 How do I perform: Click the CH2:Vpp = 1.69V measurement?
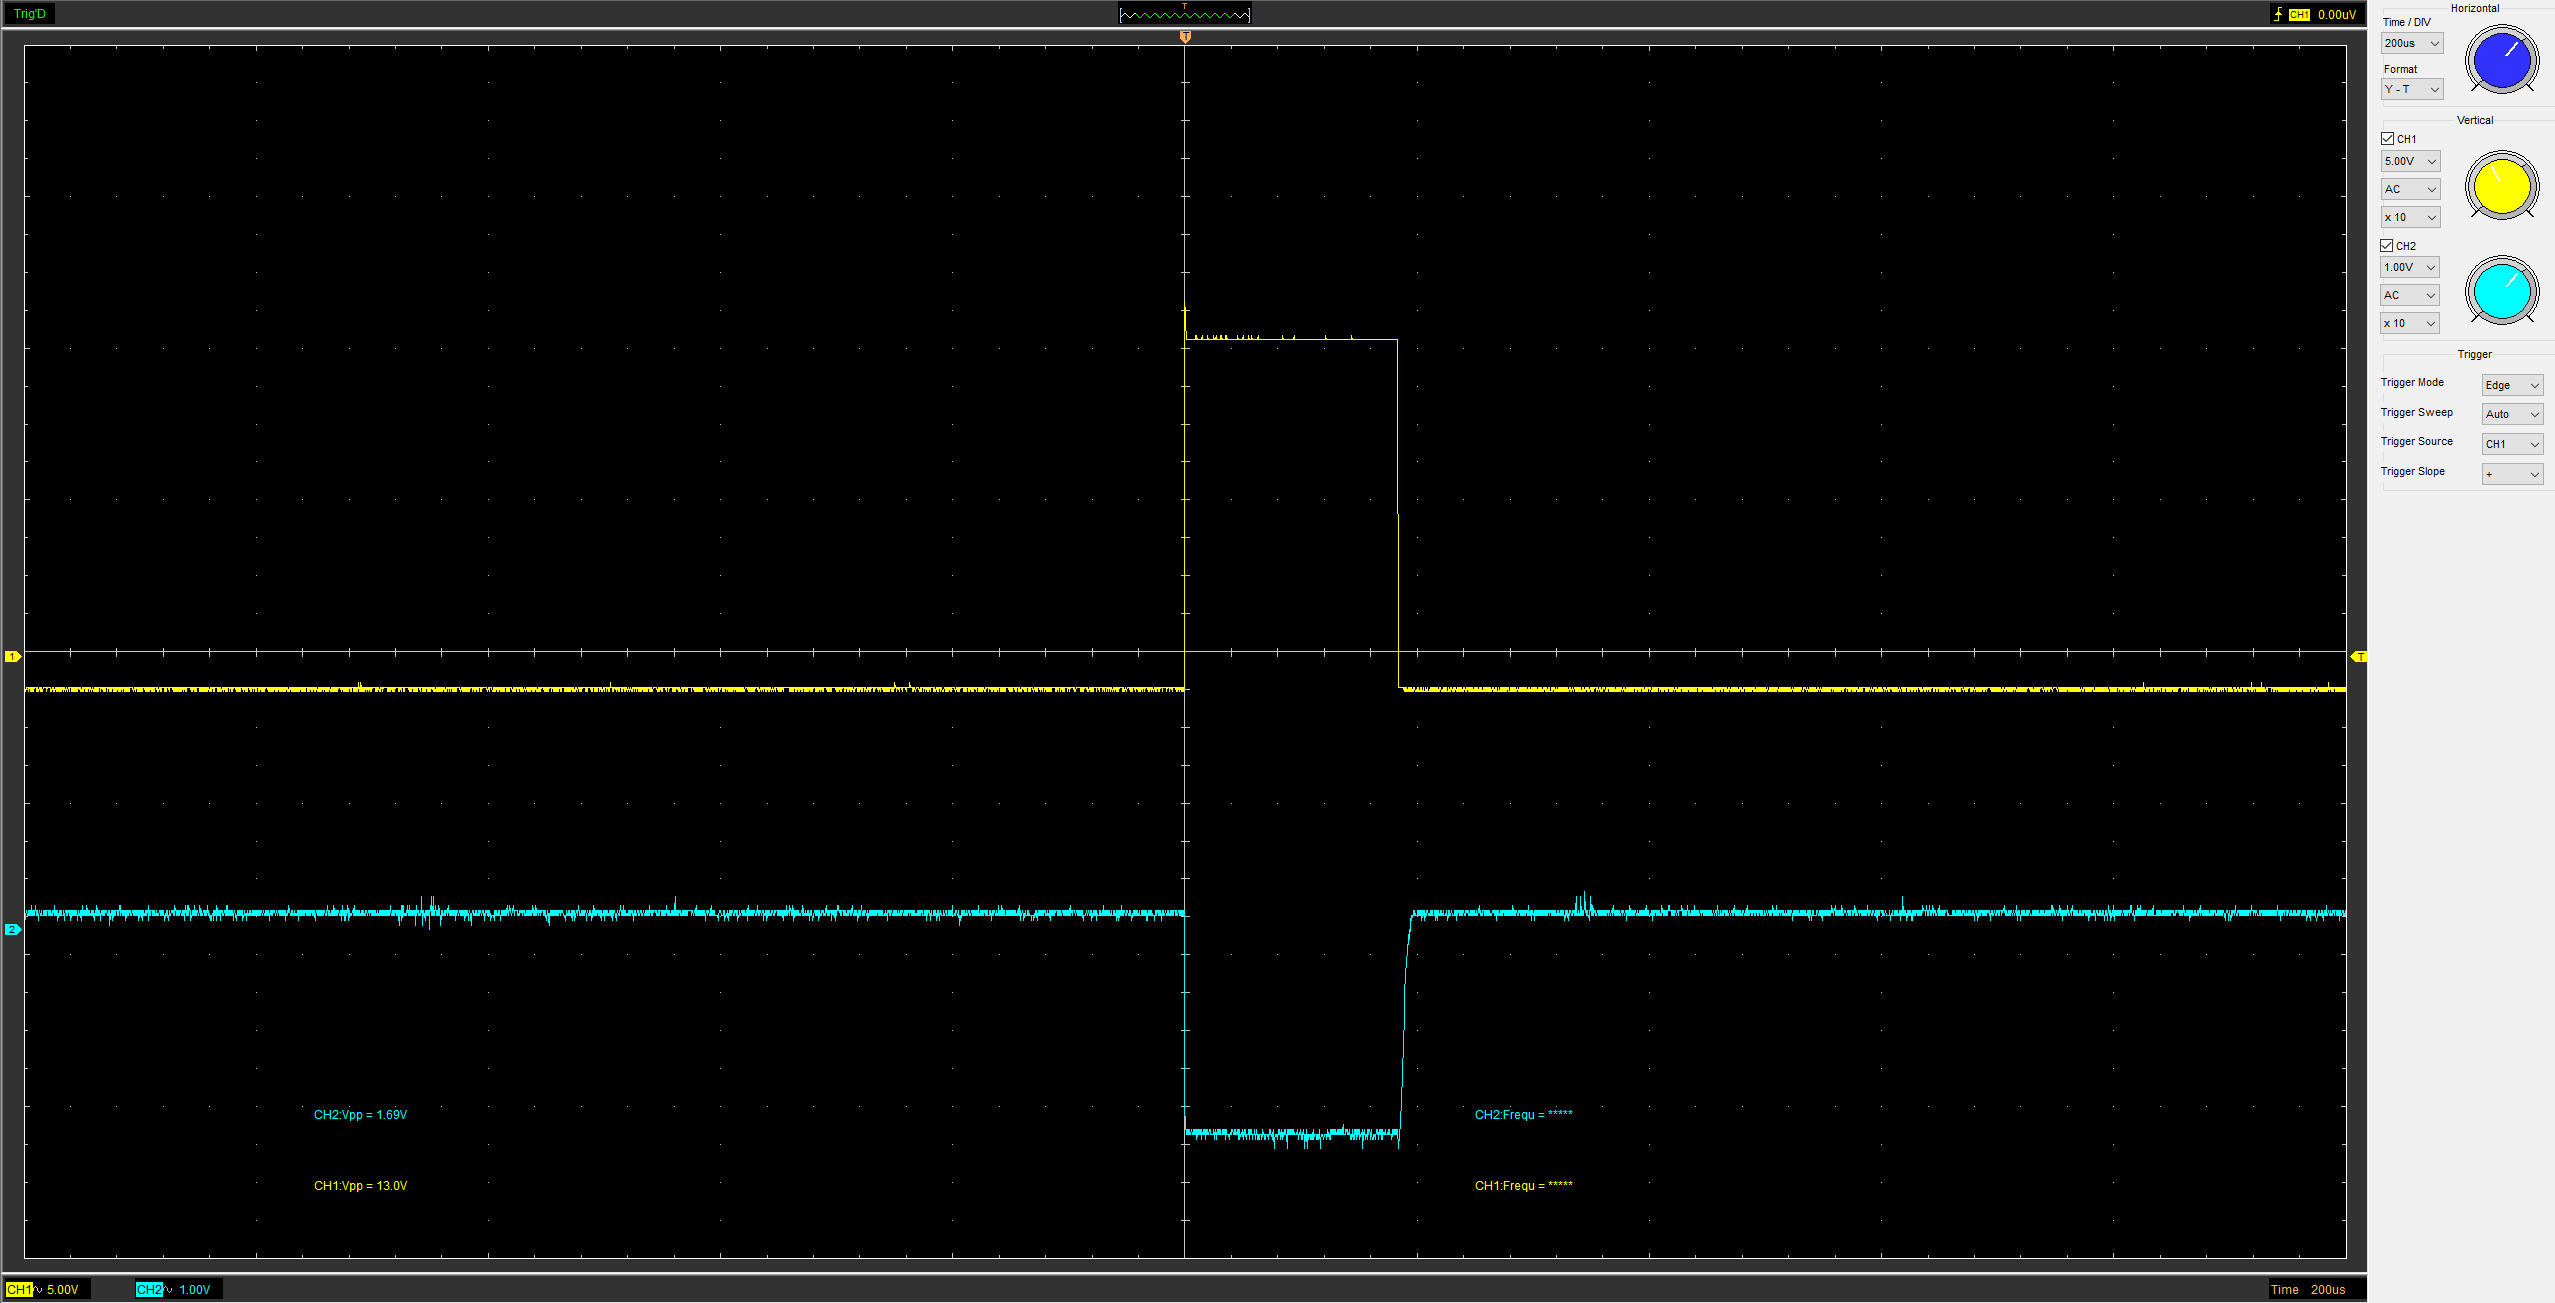(360, 1115)
